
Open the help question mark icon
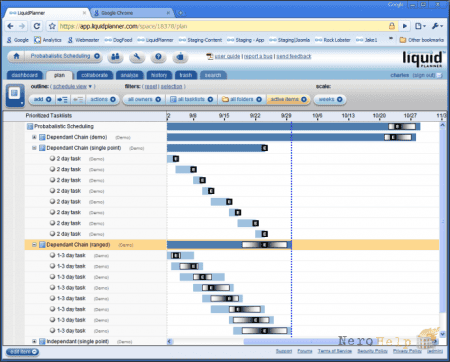click(x=158, y=57)
